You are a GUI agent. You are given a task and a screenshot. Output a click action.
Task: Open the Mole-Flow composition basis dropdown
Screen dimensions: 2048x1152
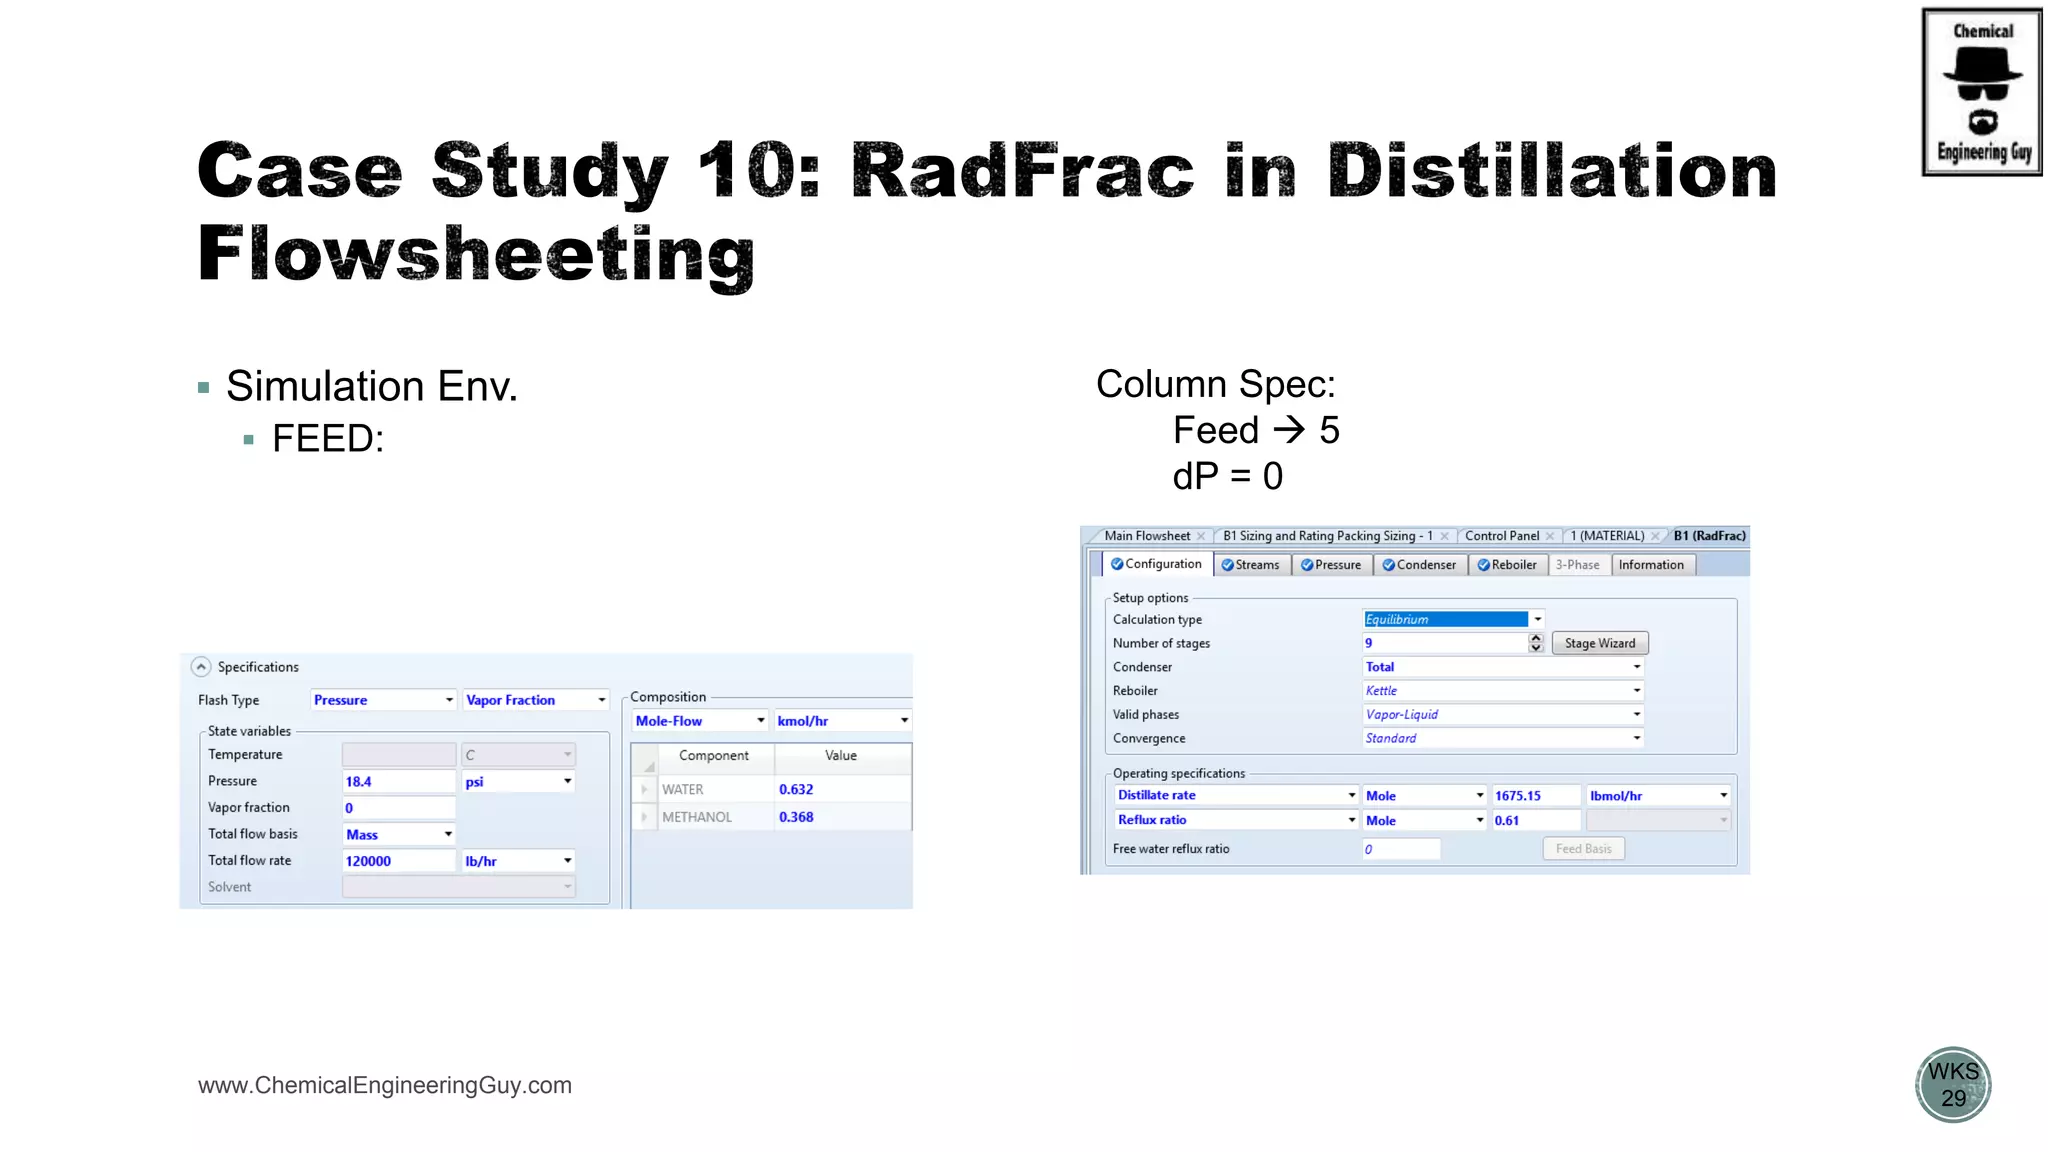[x=700, y=721]
